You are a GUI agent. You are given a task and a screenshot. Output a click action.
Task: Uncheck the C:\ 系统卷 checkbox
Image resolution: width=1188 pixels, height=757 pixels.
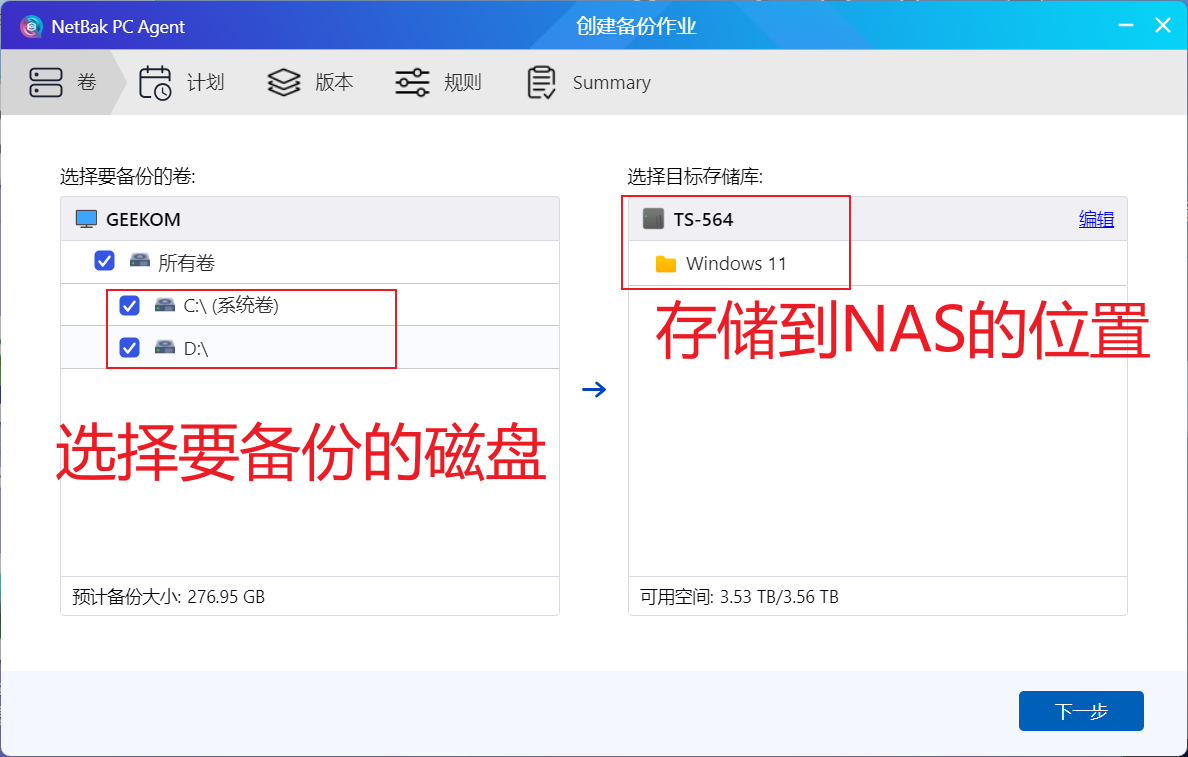click(x=129, y=305)
